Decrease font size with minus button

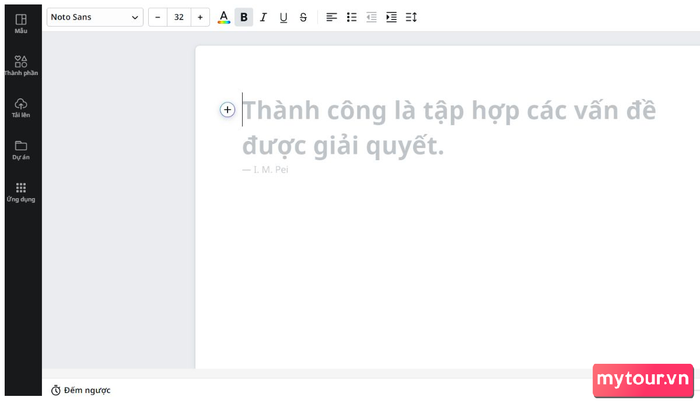[x=158, y=17]
